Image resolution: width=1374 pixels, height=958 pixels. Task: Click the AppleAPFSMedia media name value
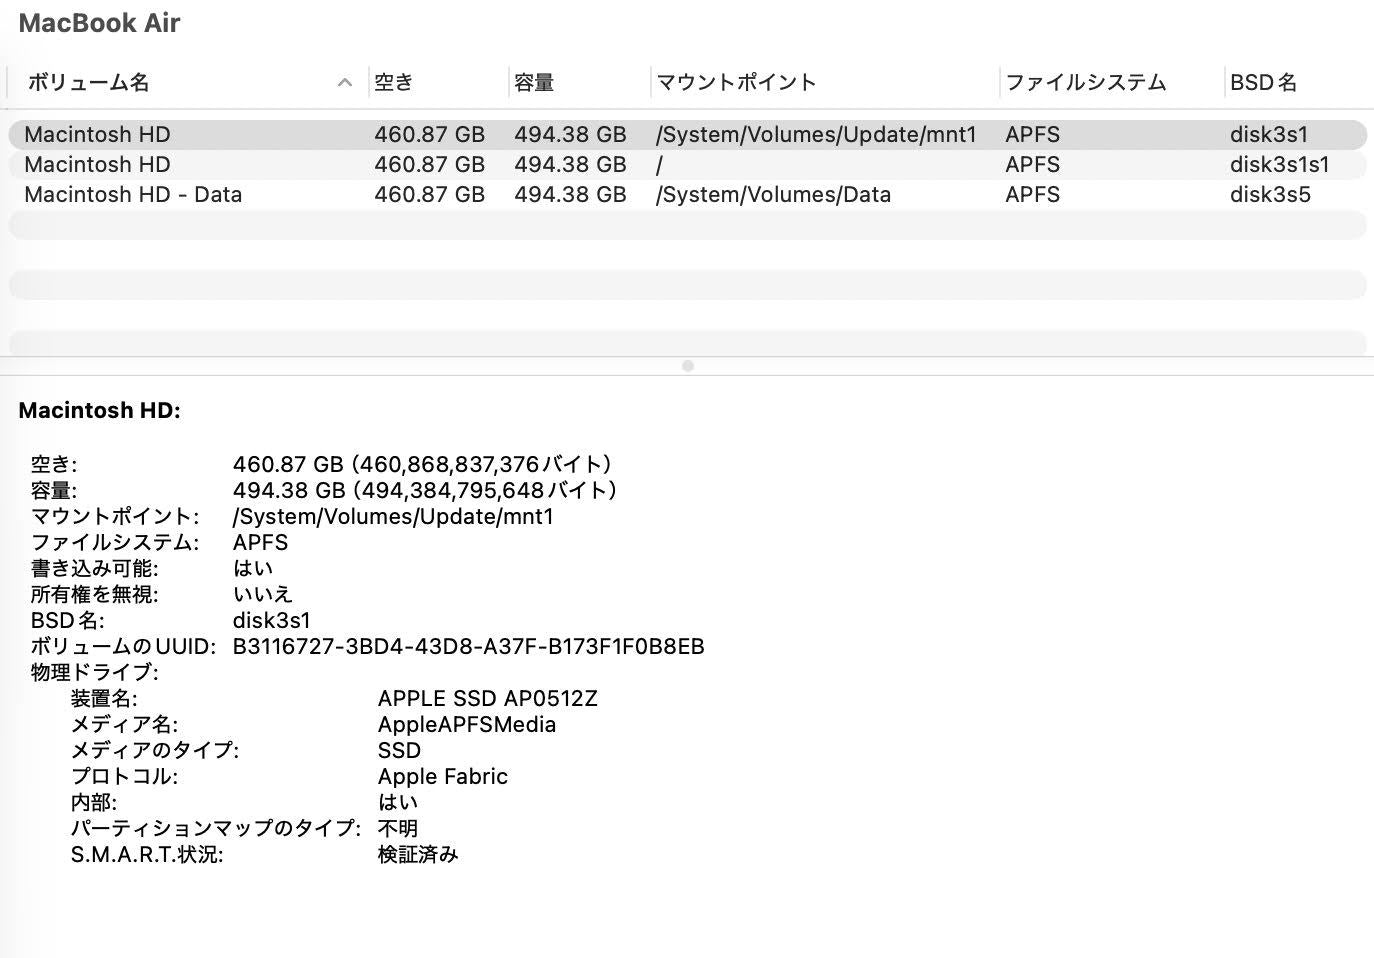(x=467, y=725)
